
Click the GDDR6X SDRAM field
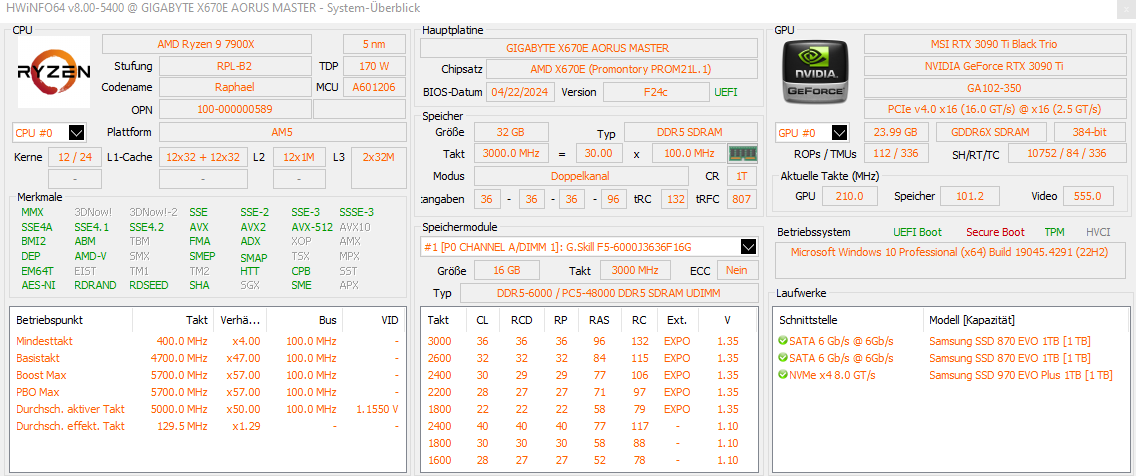point(992,133)
